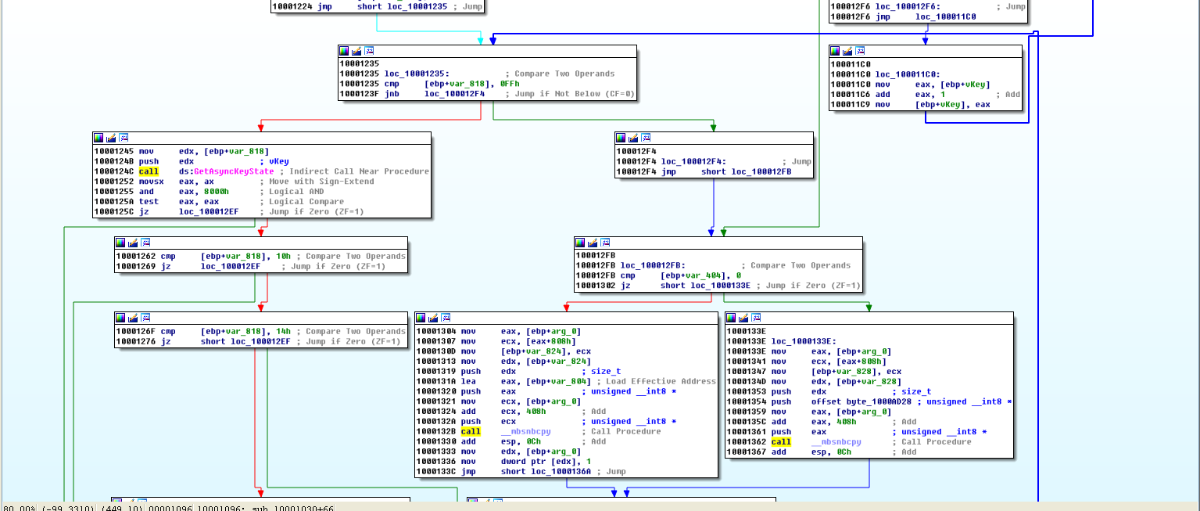Image resolution: width=1200 pixels, height=511 pixels.
Task: Set node color on loc_100011C0 block
Action: click(836, 50)
